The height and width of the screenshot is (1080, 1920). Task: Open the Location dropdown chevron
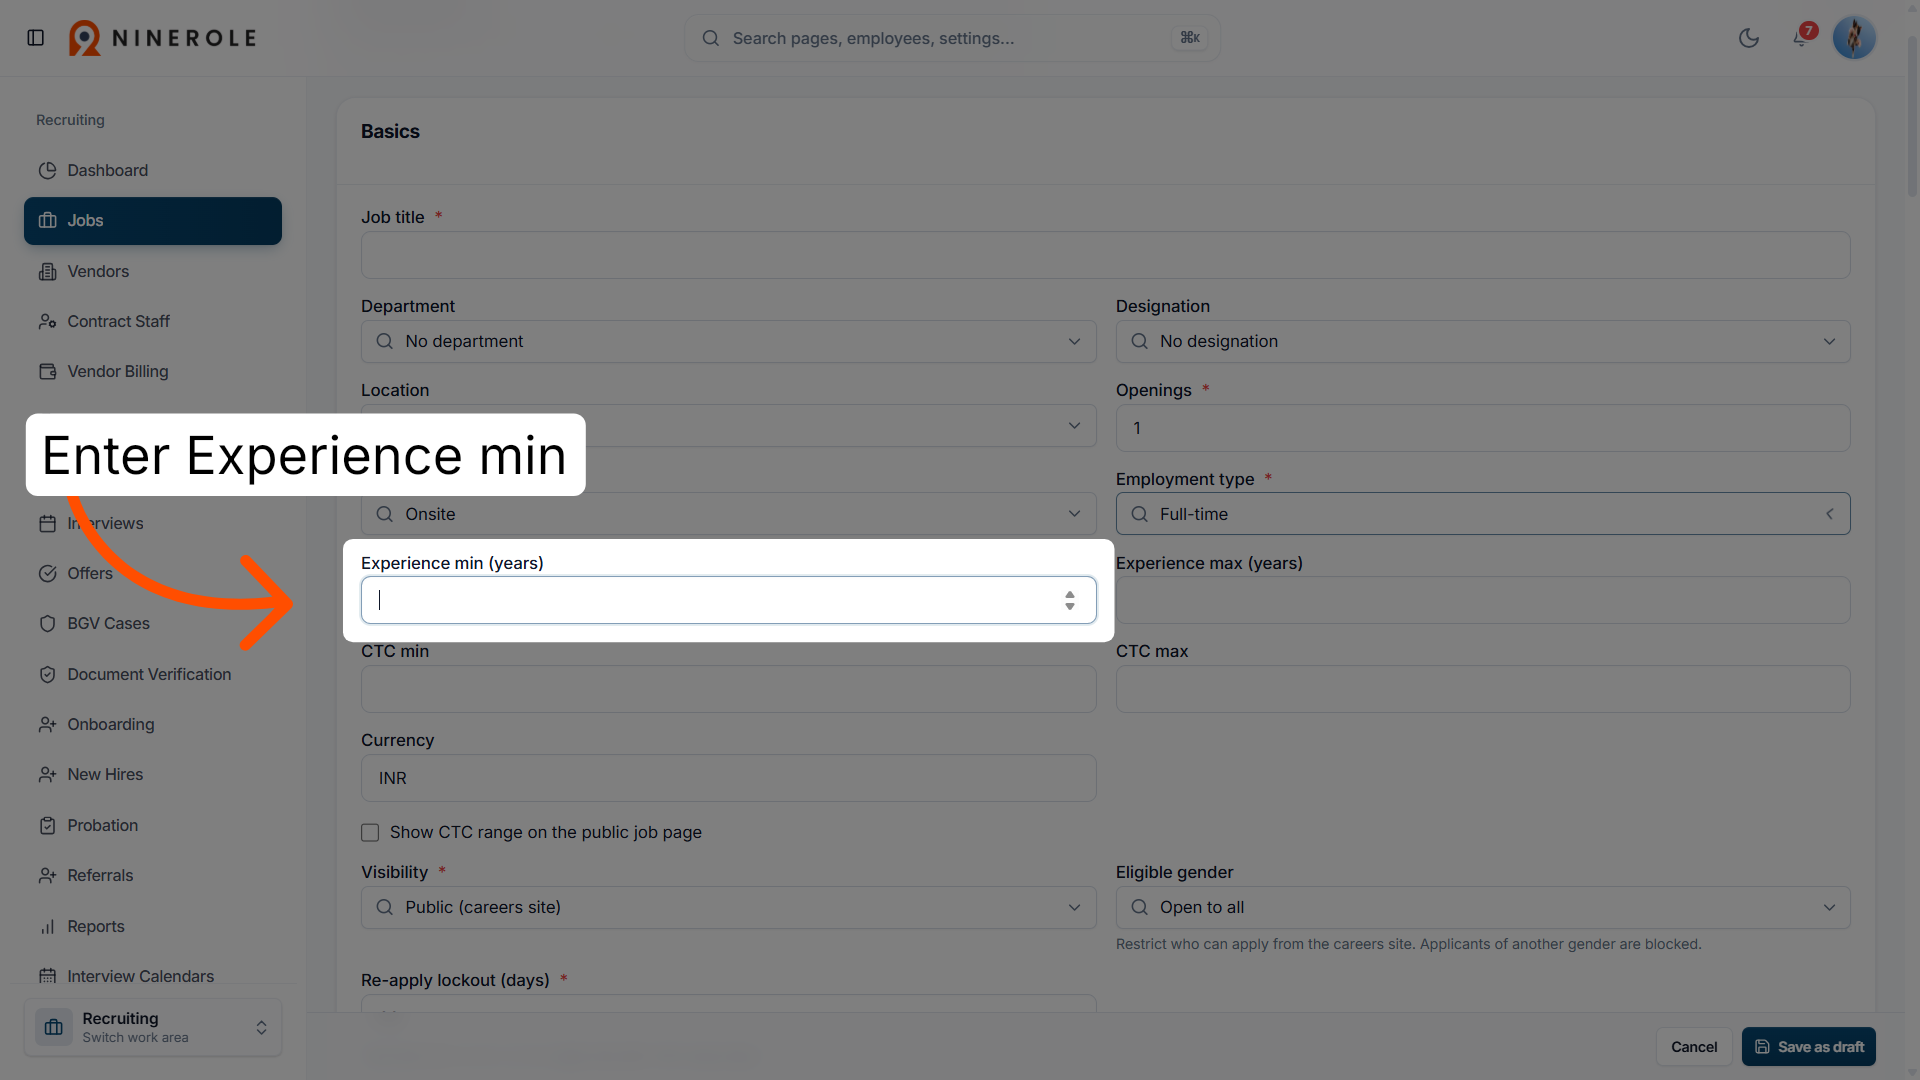click(1074, 425)
